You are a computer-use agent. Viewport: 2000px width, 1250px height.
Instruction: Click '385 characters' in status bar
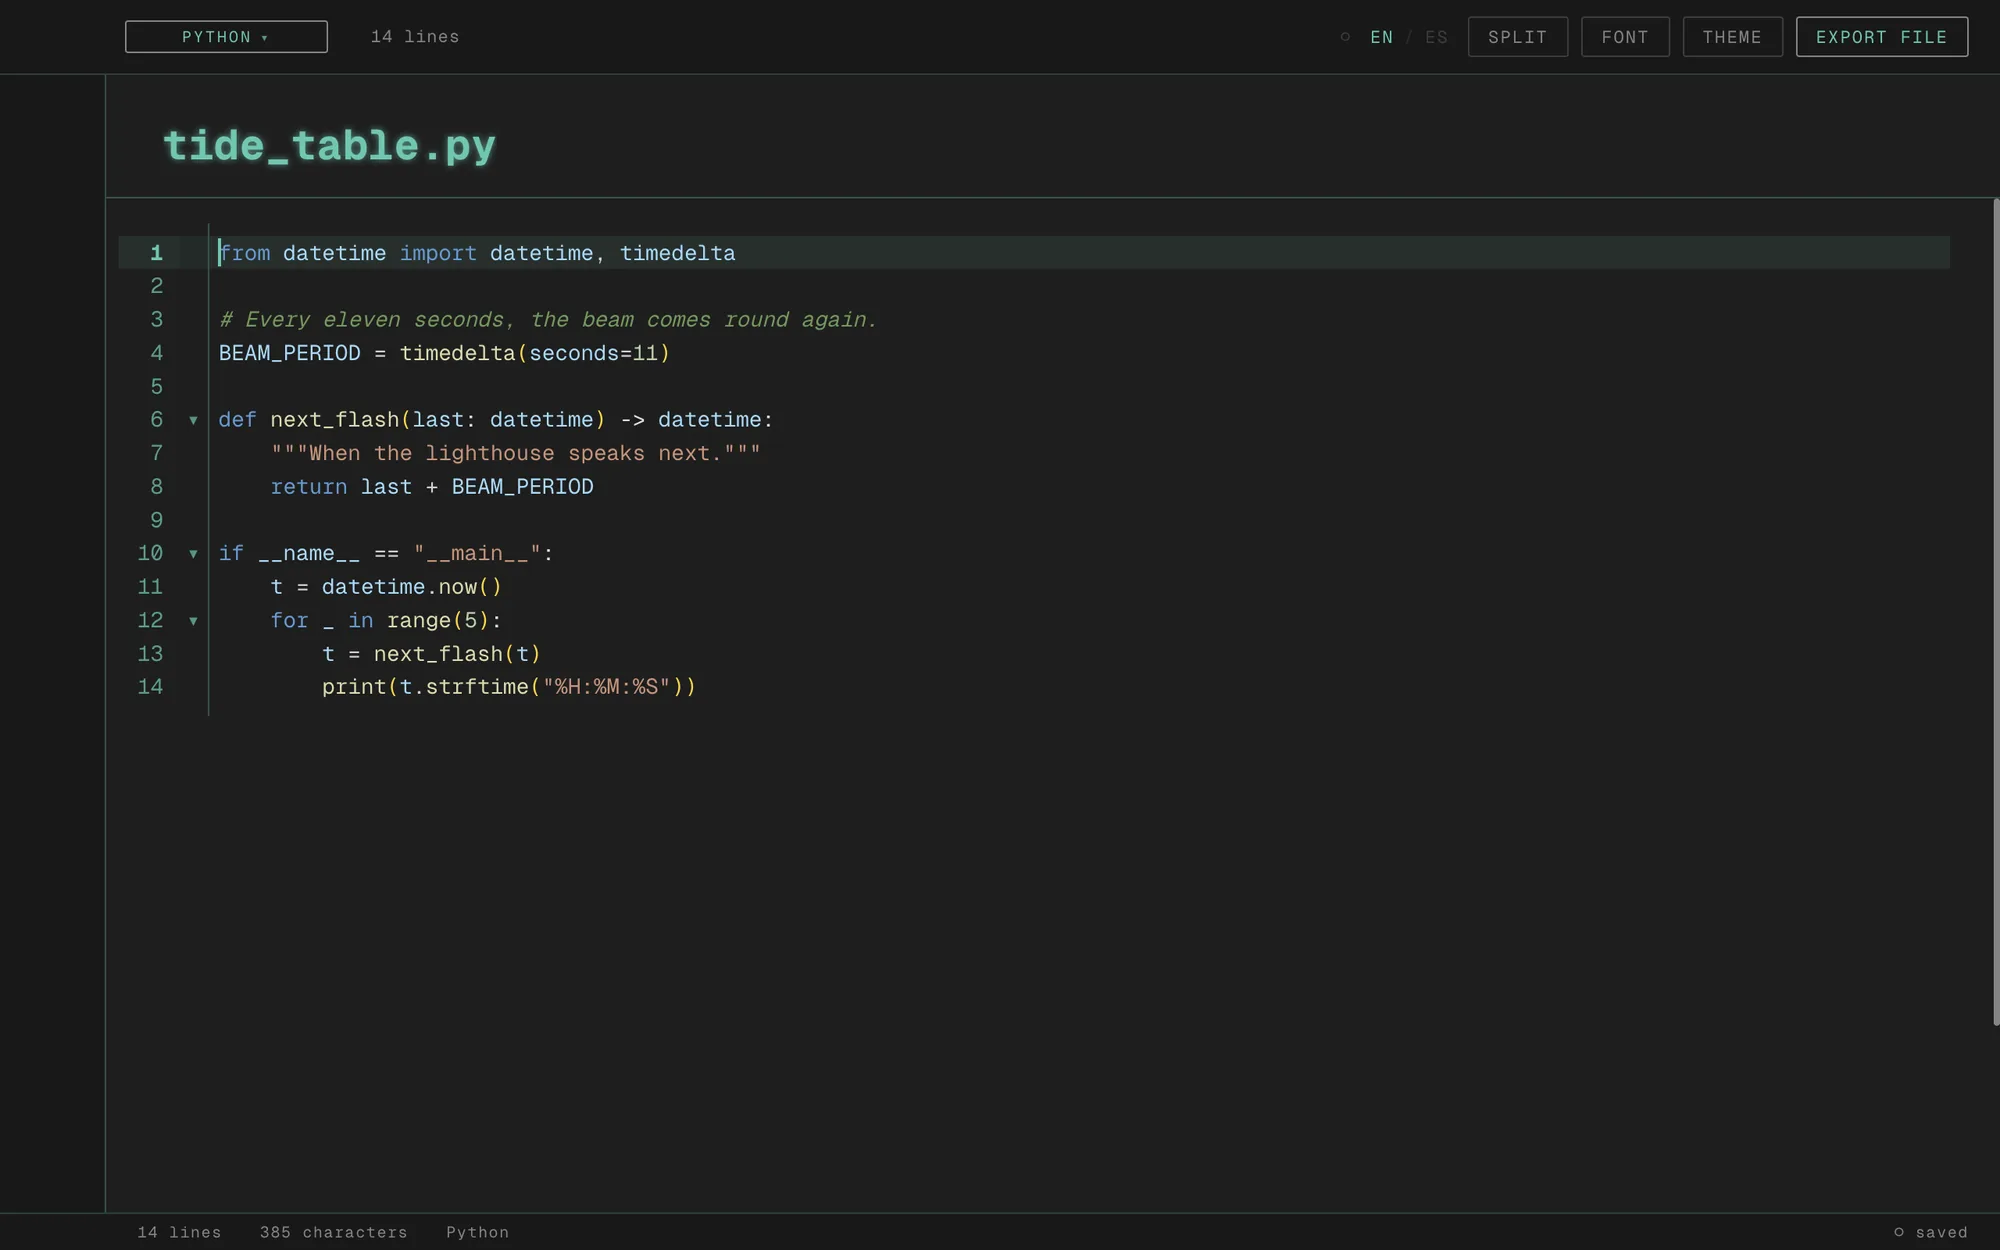click(334, 1232)
